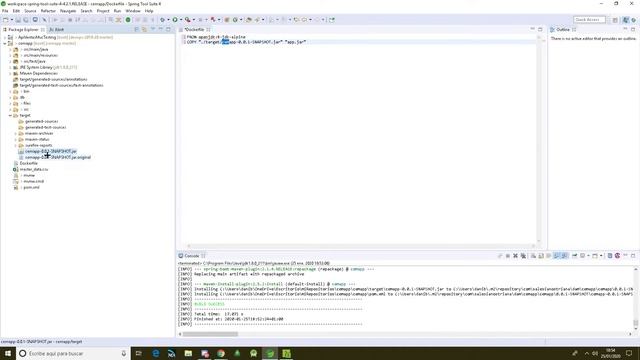Minimize the Package Explorer panel
Screen dimensions: 640x360
tap(161, 29)
